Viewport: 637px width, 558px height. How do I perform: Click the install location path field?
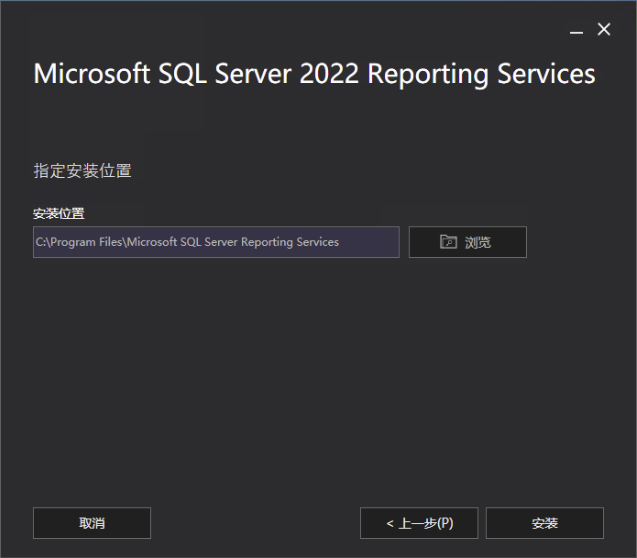click(x=216, y=242)
